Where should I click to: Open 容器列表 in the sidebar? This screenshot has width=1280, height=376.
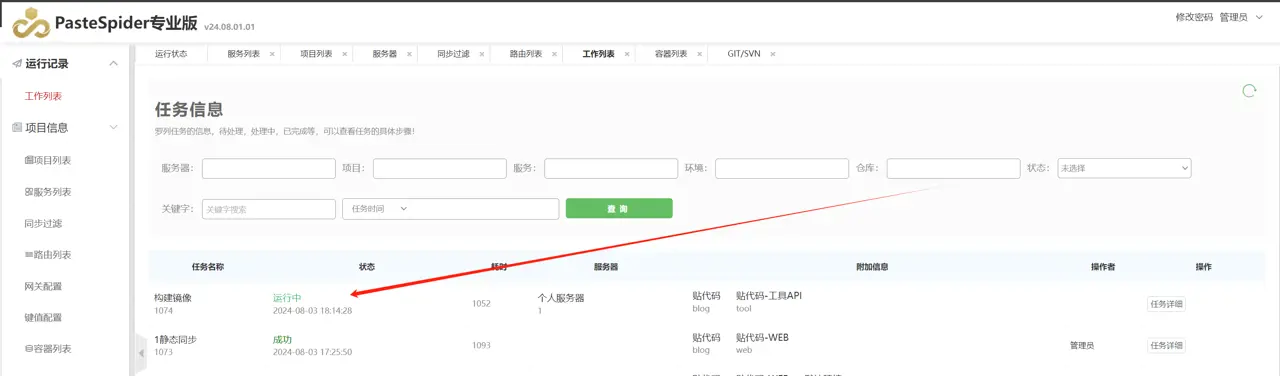coord(47,349)
